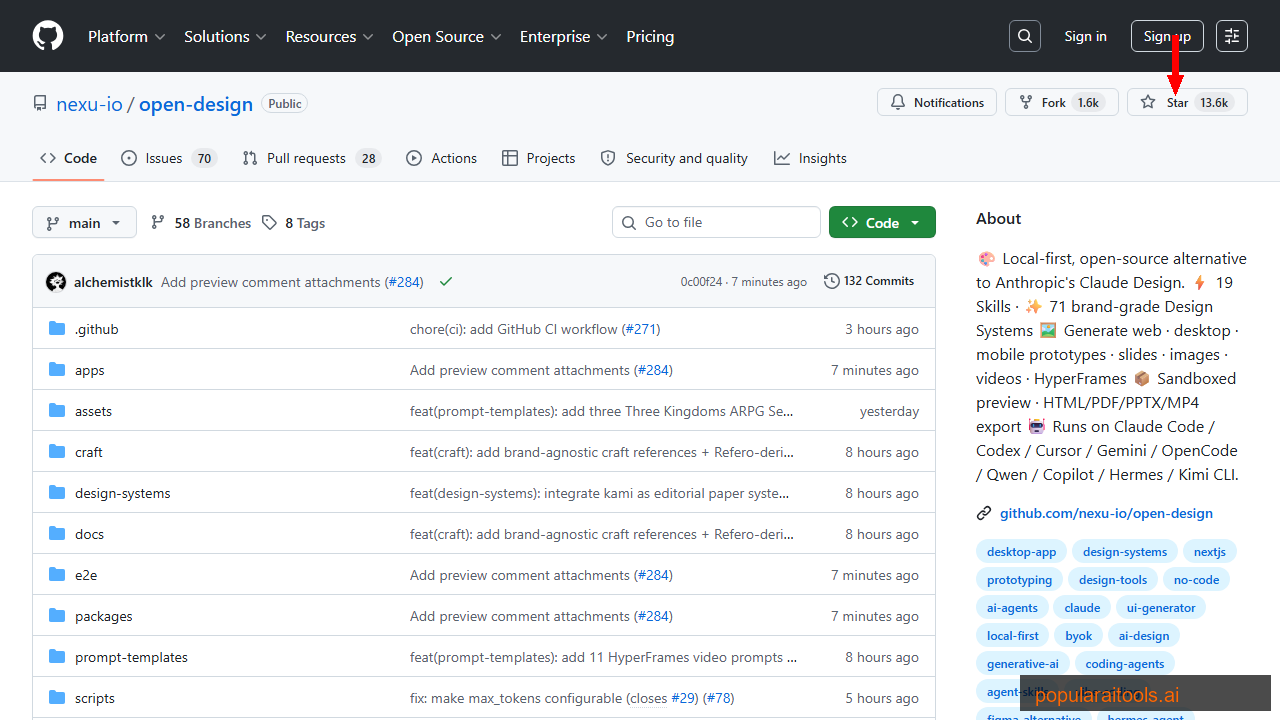Click the scripts folder icon
The image size is (1280, 720).
pos(57,698)
